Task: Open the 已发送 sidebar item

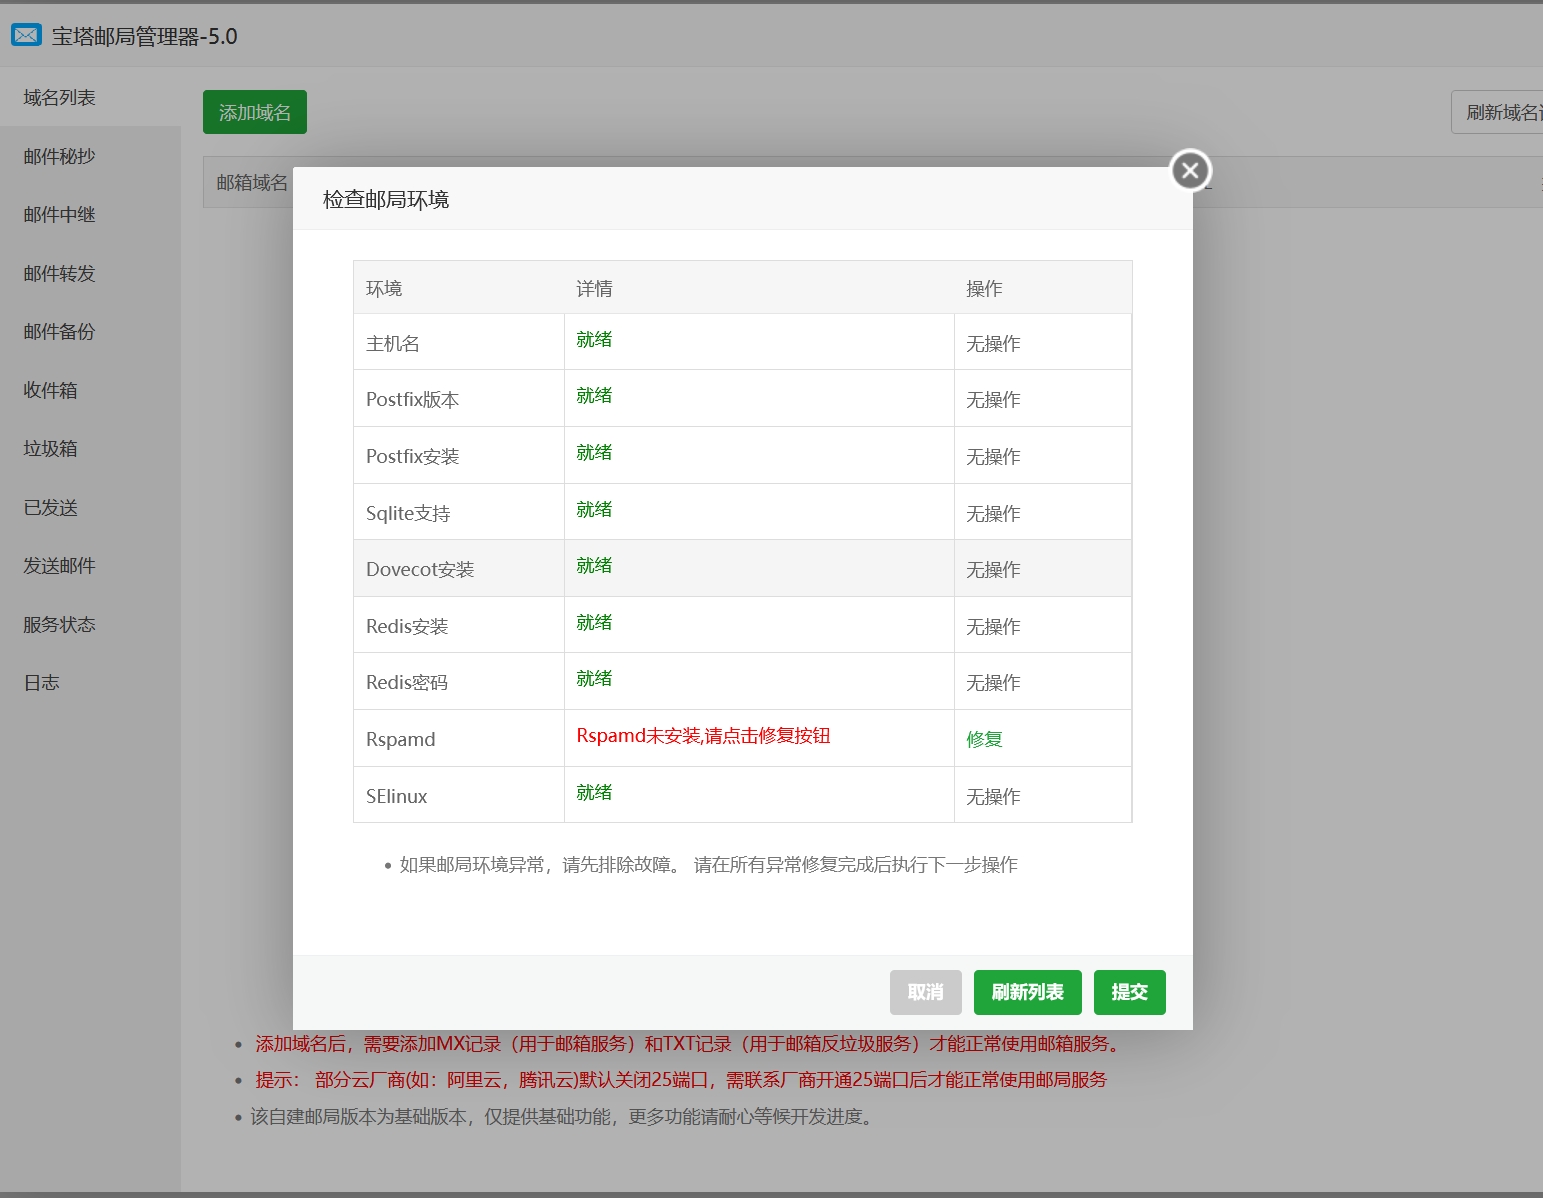Action: (x=90, y=507)
